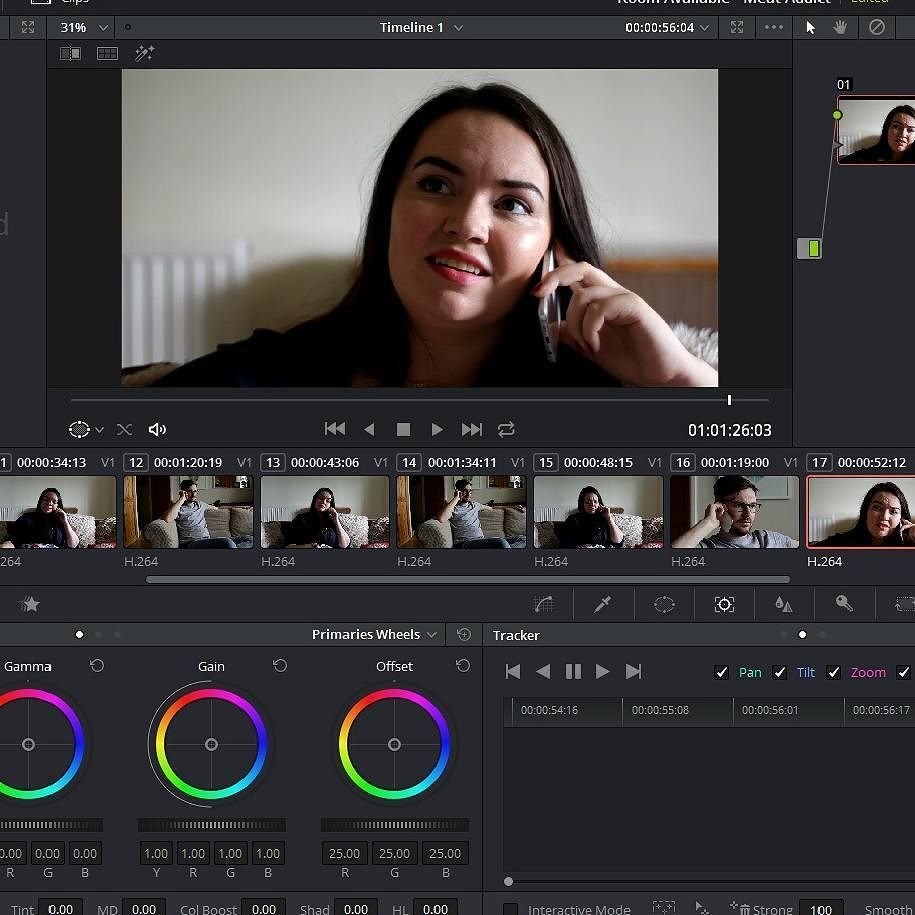
Task: Select clip 17 thumbnail
Action: [861, 512]
